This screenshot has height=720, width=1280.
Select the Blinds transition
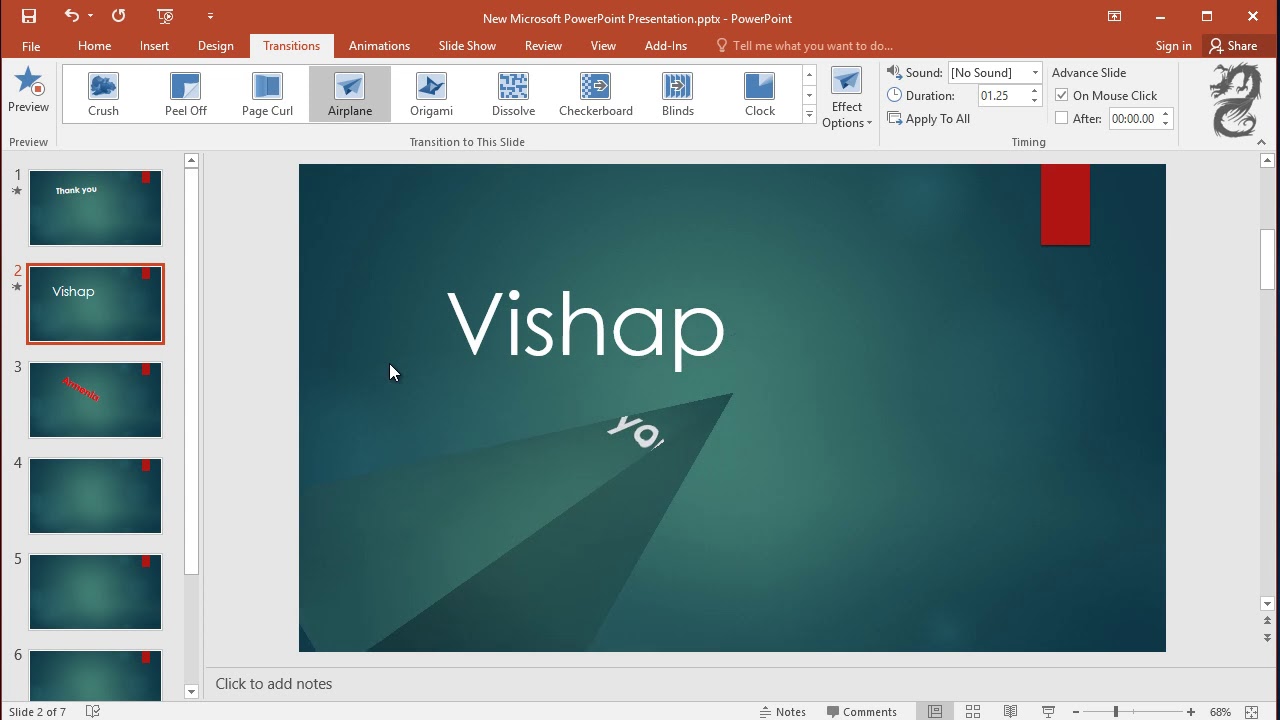pyautogui.click(x=678, y=95)
